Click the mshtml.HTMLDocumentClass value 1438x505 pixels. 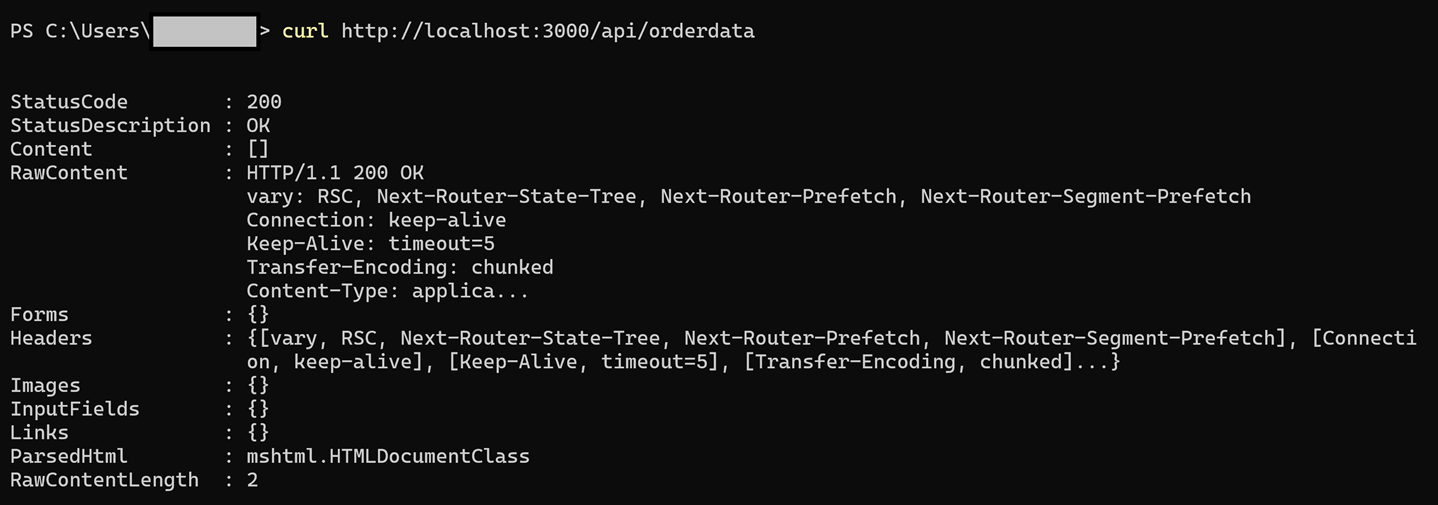pos(388,456)
